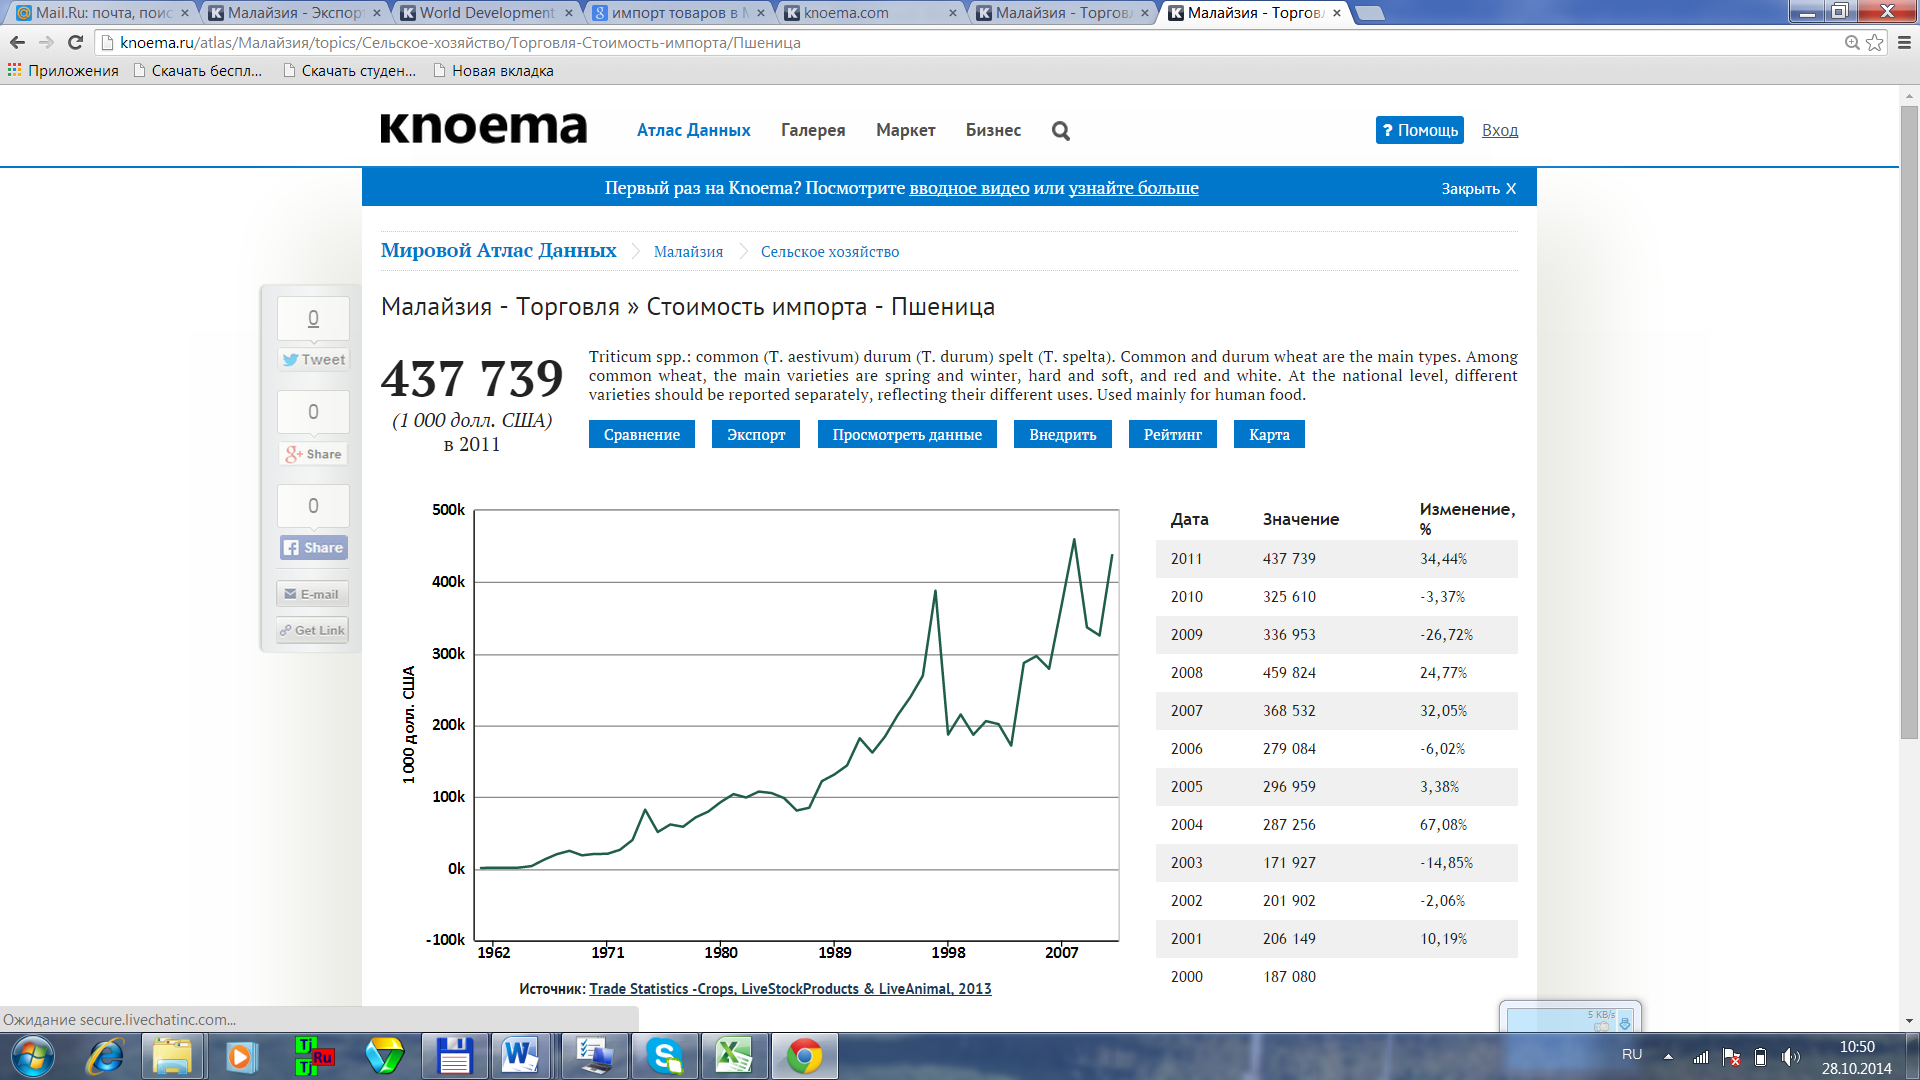Image resolution: width=1920 pixels, height=1080 pixels.
Task: Reload the page with the browser refresh icon
Action: (75, 42)
